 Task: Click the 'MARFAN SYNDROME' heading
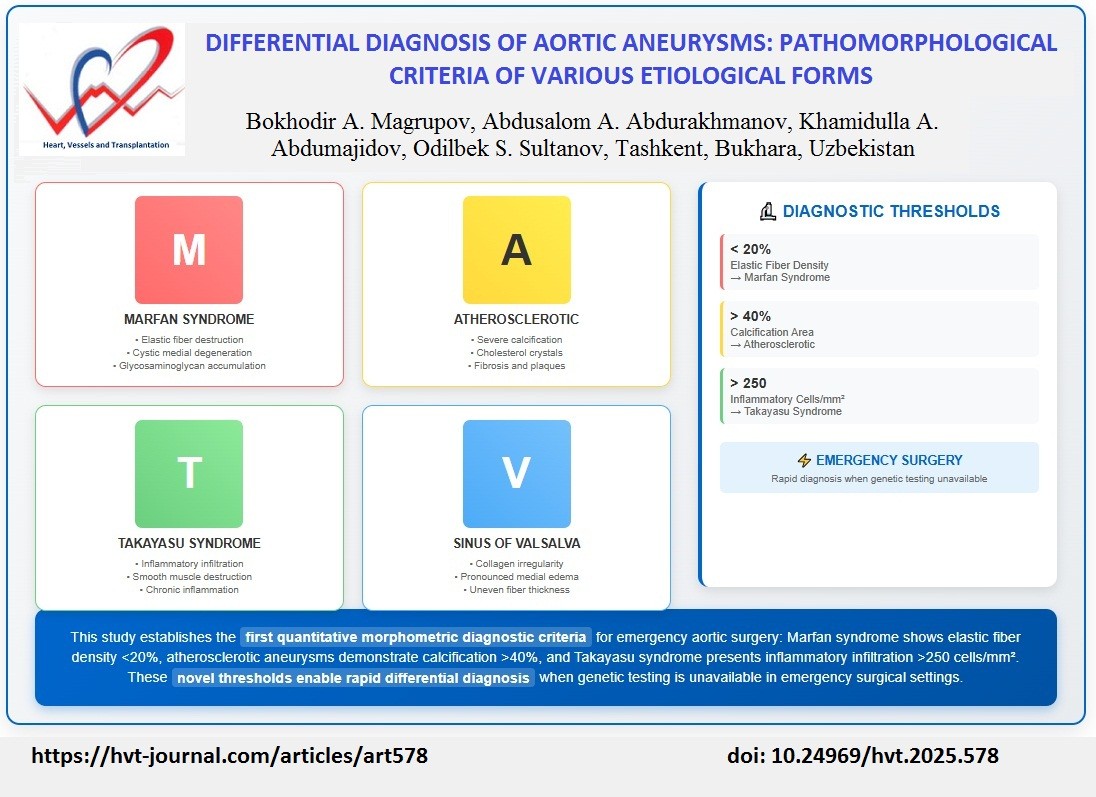point(189,319)
